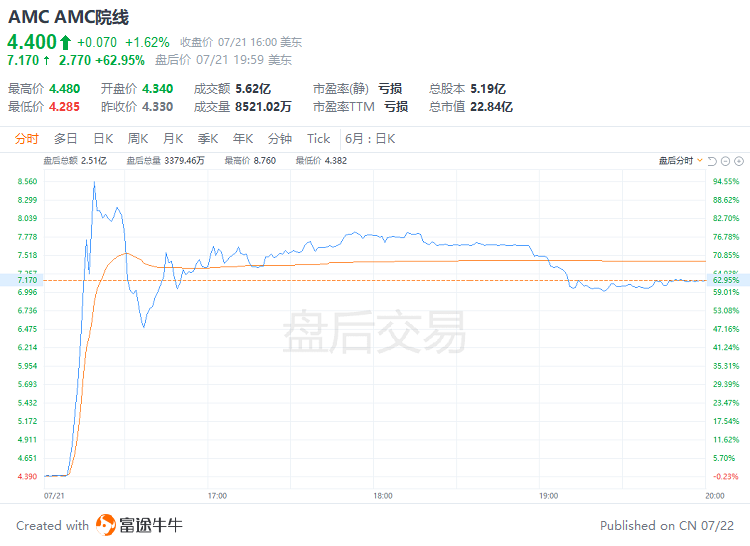Click the 开盘价 value 4.340
This screenshot has height=546, width=750.
[x=158, y=89]
